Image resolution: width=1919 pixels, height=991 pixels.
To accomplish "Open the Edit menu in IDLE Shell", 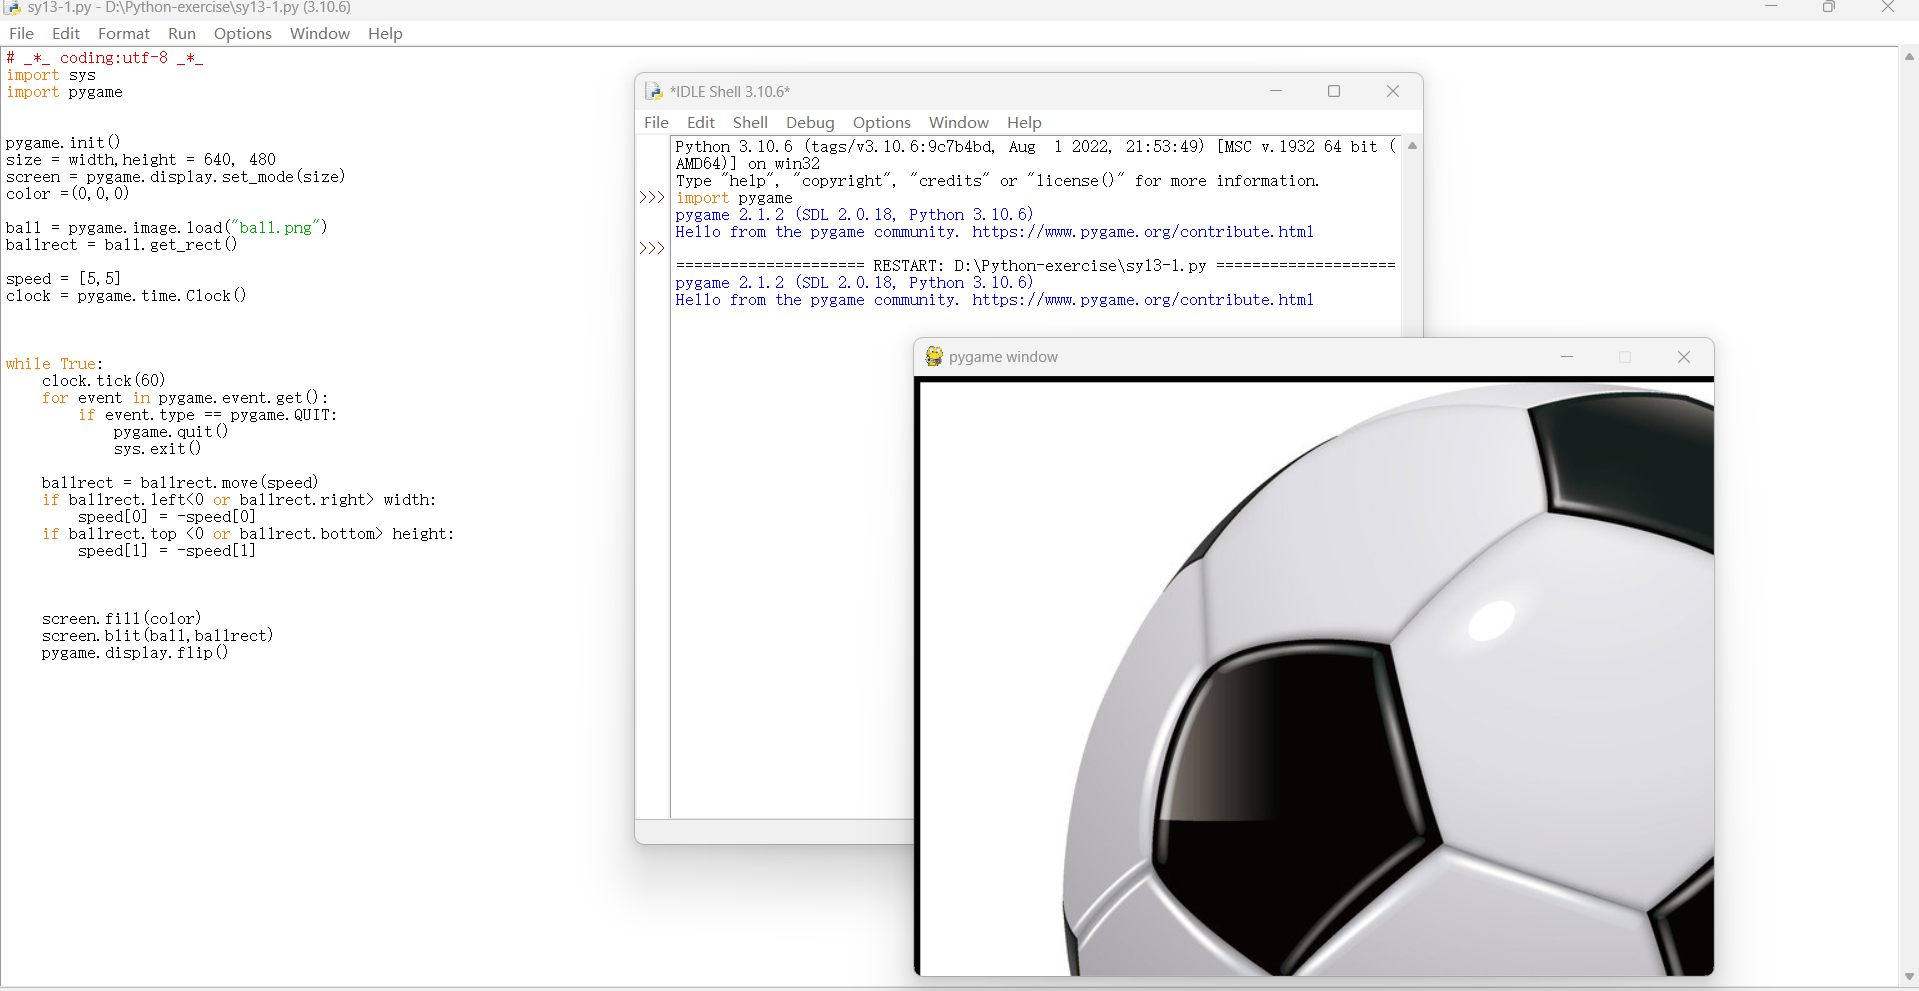I will point(701,122).
